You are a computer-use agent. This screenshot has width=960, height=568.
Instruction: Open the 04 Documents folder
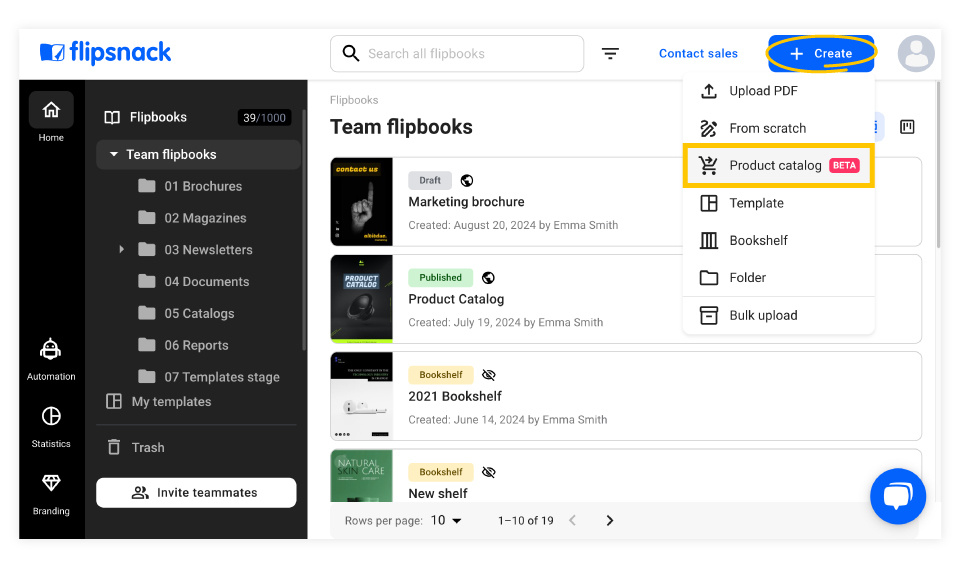[x=194, y=282]
